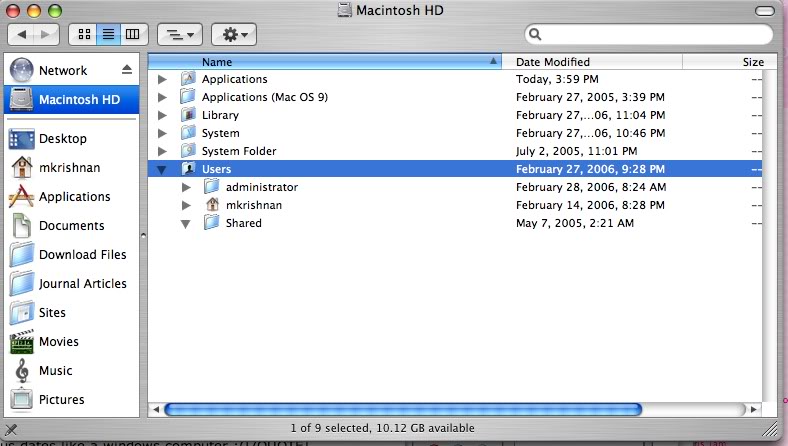Click the scroll left arrow
Viewport: 788px width, 446px height.
pyautogui.click(x=156, y=409)
